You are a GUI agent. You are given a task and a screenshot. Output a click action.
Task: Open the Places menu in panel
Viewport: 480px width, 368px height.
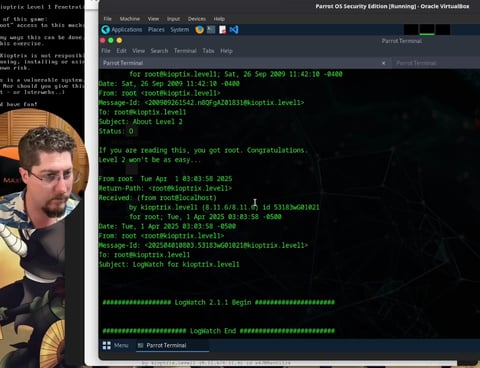[156, 30]
